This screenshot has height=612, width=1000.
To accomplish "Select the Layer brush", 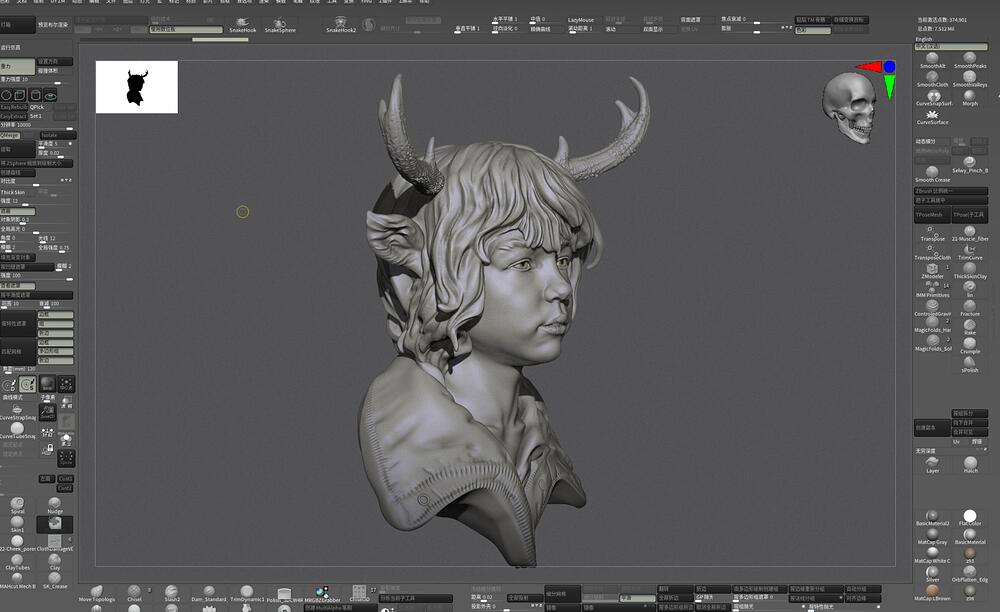I will (x=932, y=465).
